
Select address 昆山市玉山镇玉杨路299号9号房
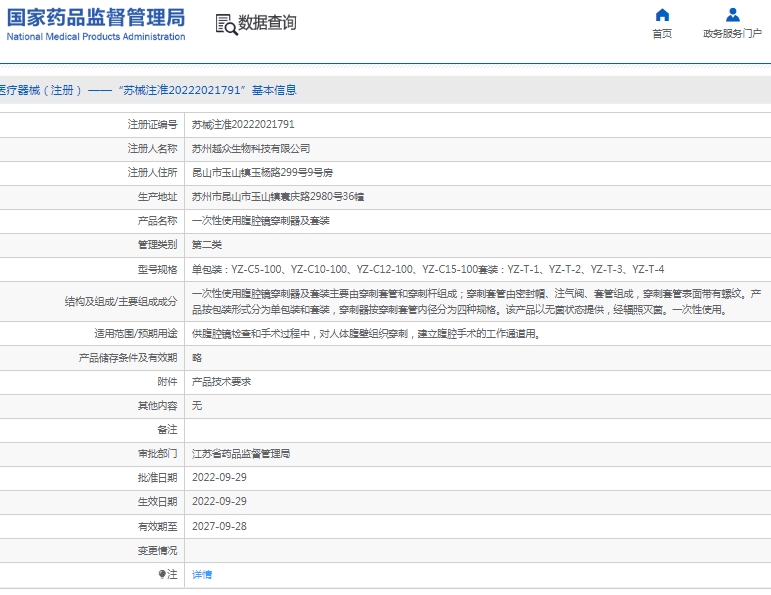pyautogui.click(x=262, y=173)
